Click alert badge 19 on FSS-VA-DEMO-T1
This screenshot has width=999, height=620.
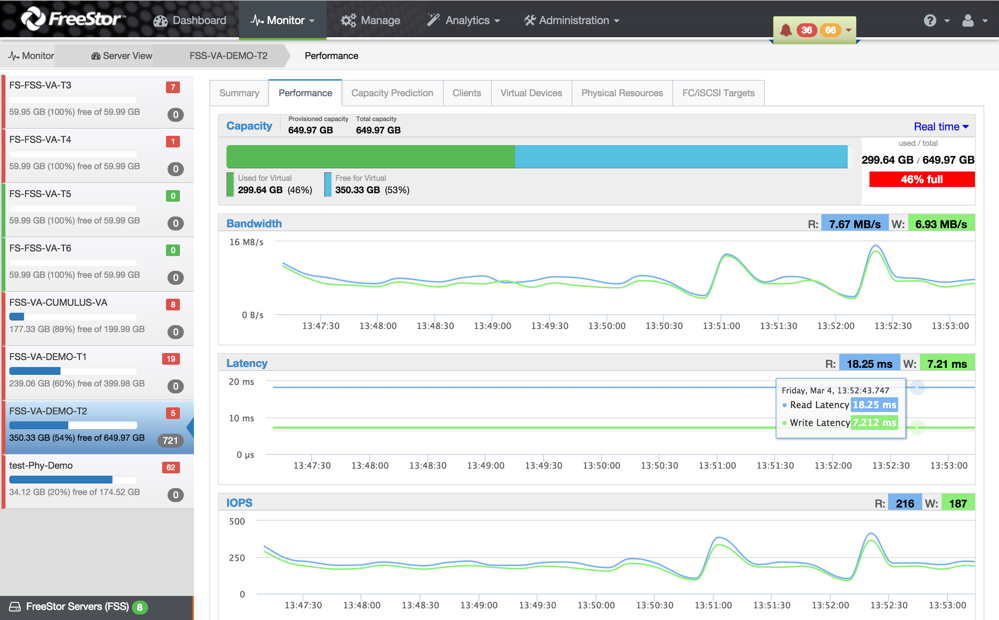point(171,359)
